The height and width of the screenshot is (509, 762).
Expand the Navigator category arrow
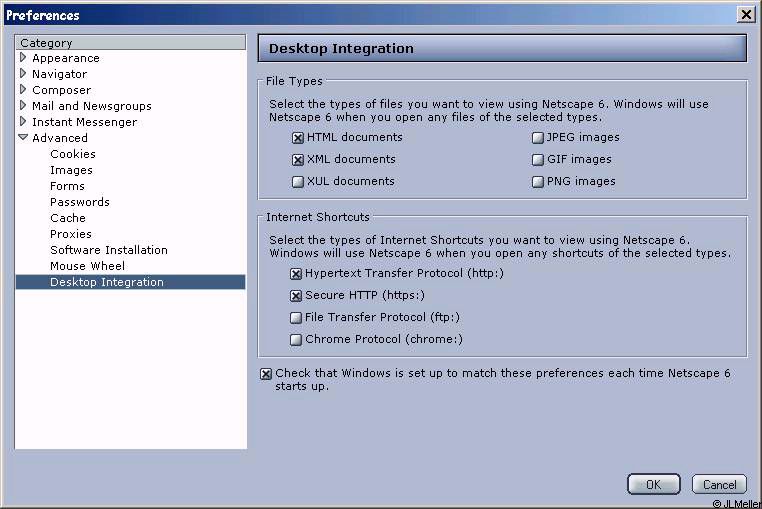point(23,73)
